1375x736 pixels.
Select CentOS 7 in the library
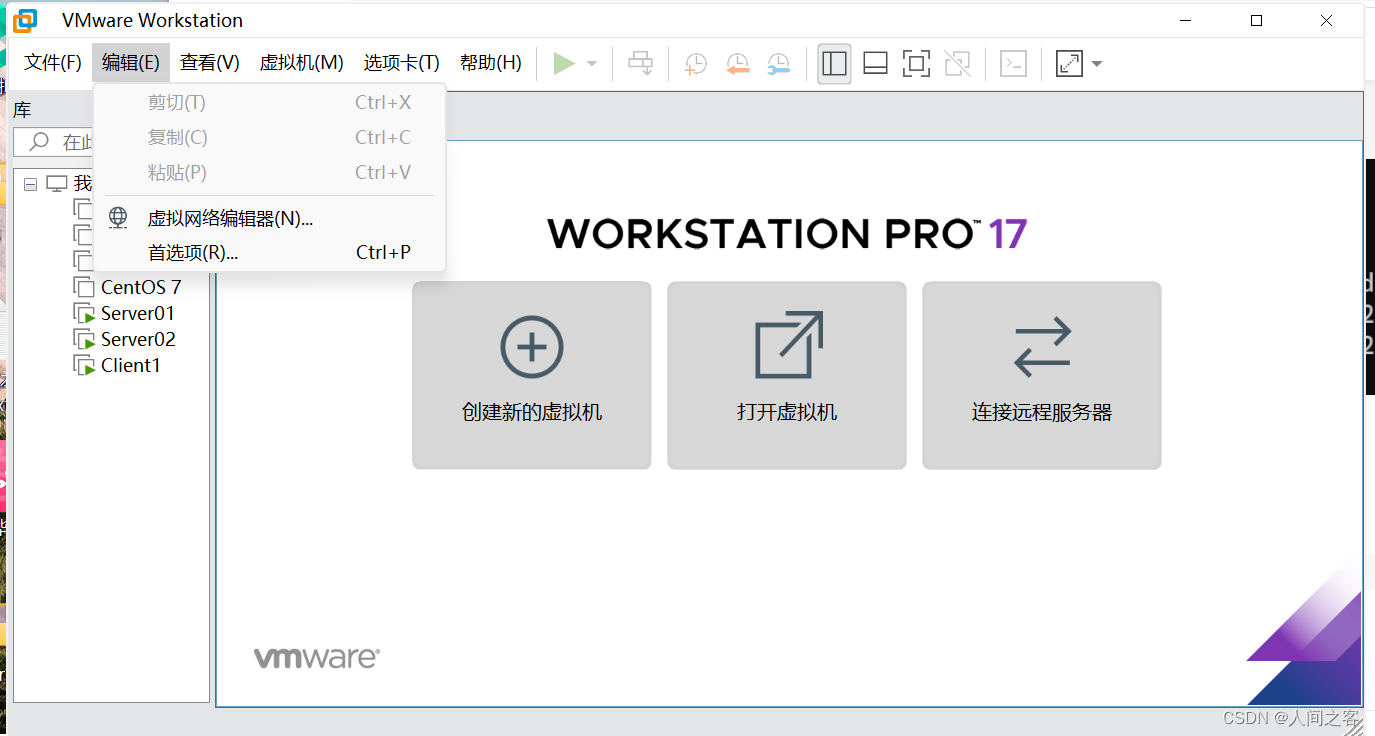[141, 288]
